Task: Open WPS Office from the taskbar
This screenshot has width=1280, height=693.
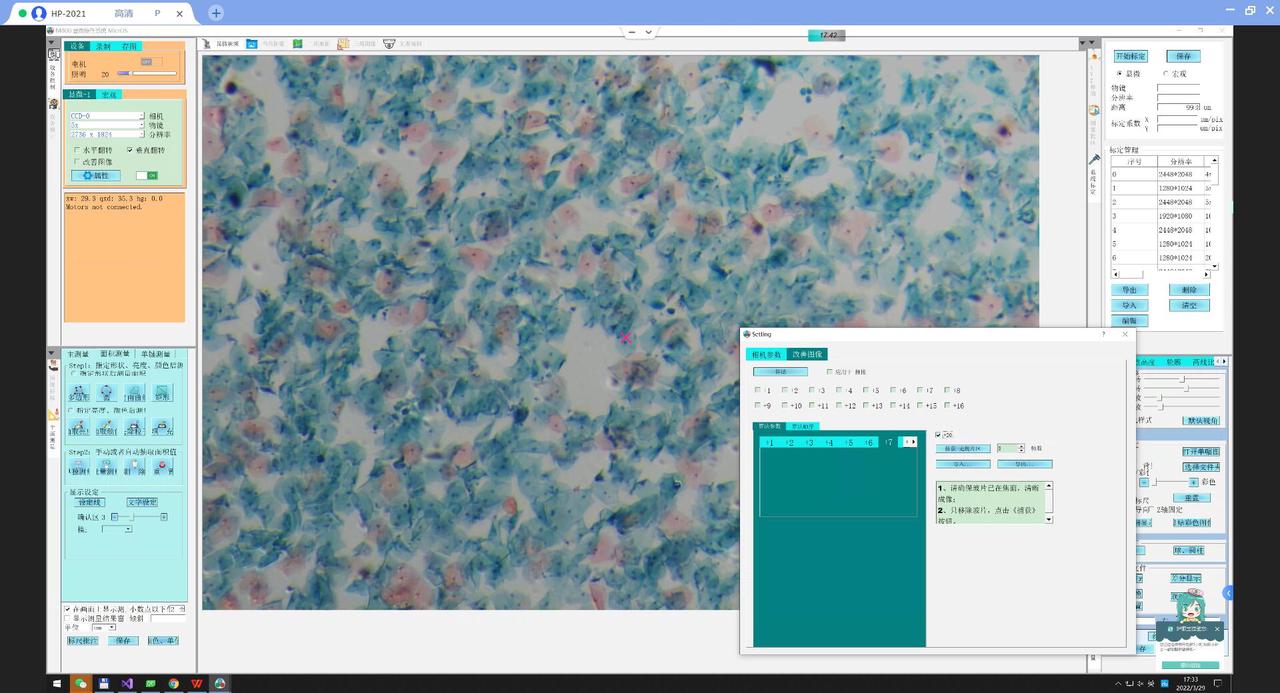Action: coord(197,683)
